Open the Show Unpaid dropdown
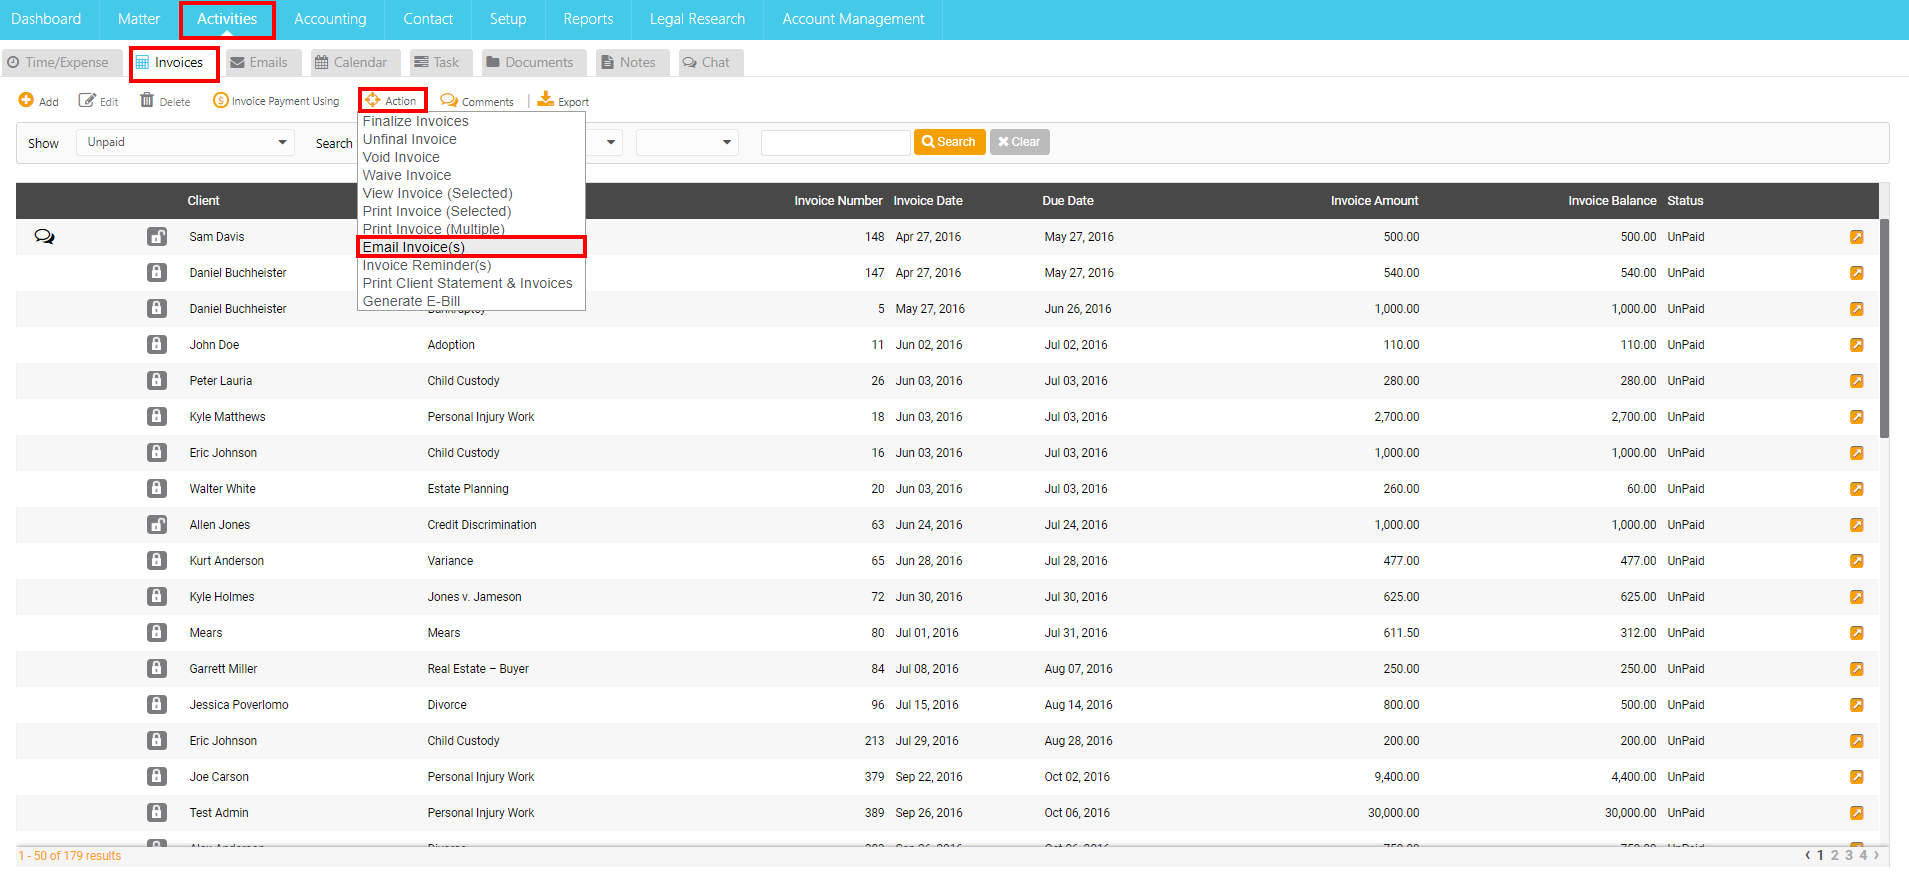 coord(185,142)
